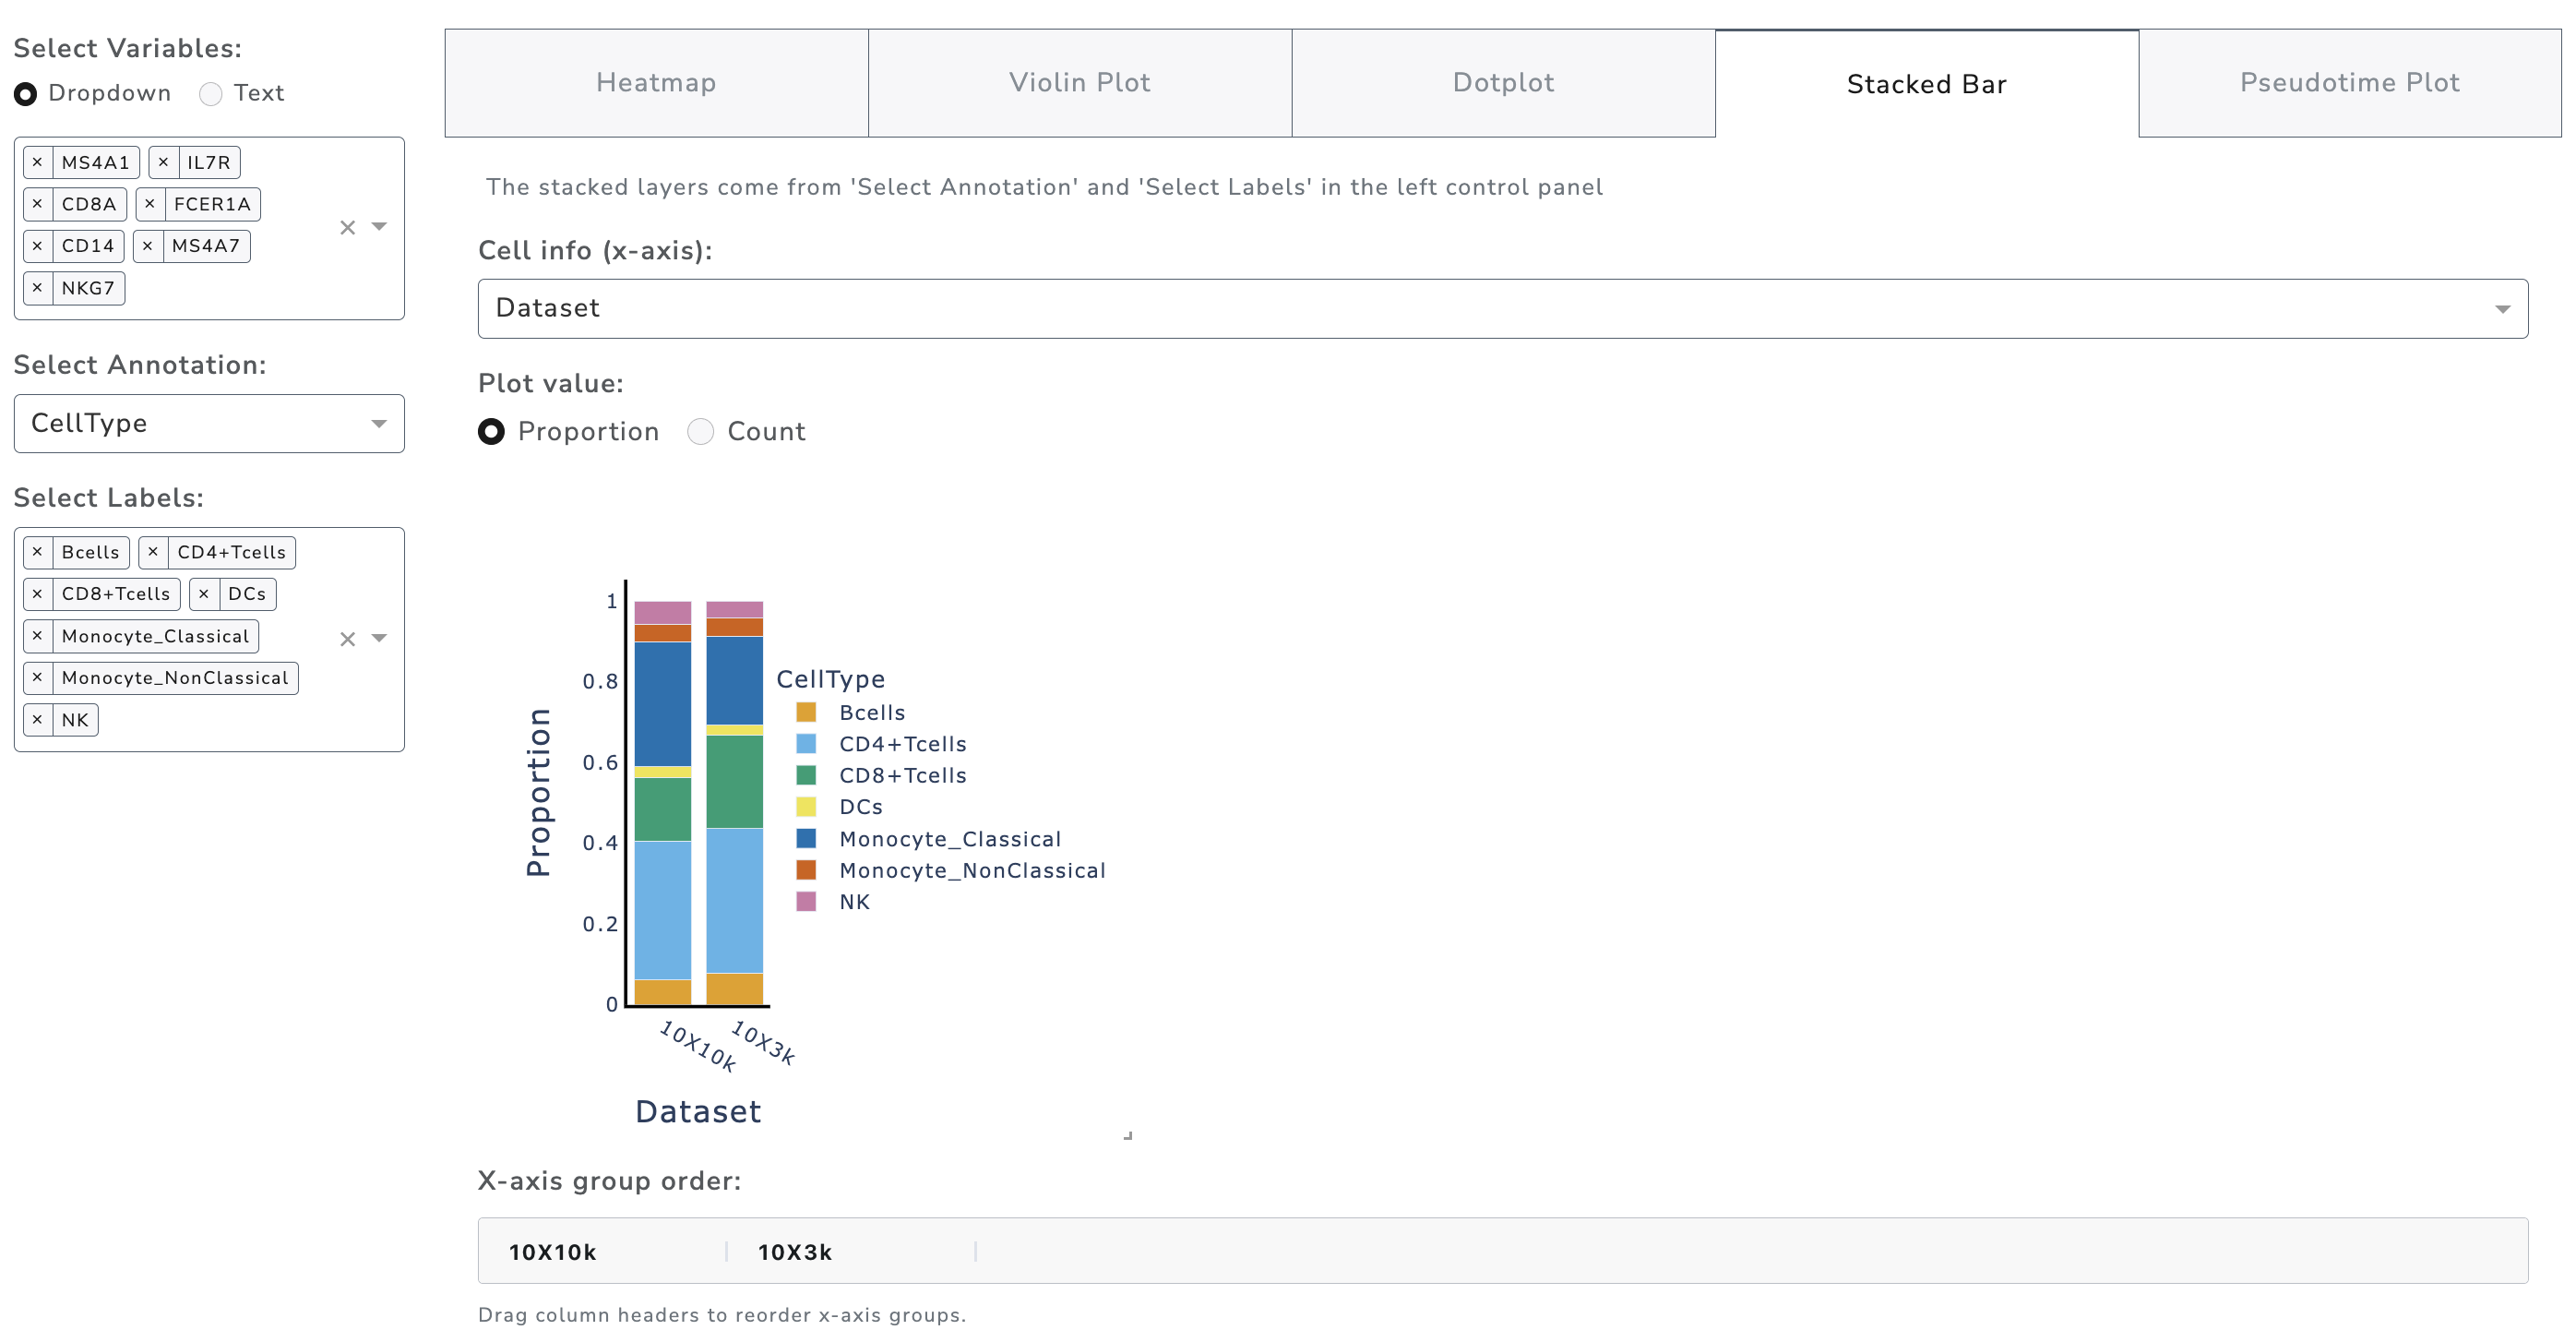The width and height of the screenshot is (2576, 1342).
Task: Remove the Monocyte_NonClassical label tag
Action: point(37,678)
